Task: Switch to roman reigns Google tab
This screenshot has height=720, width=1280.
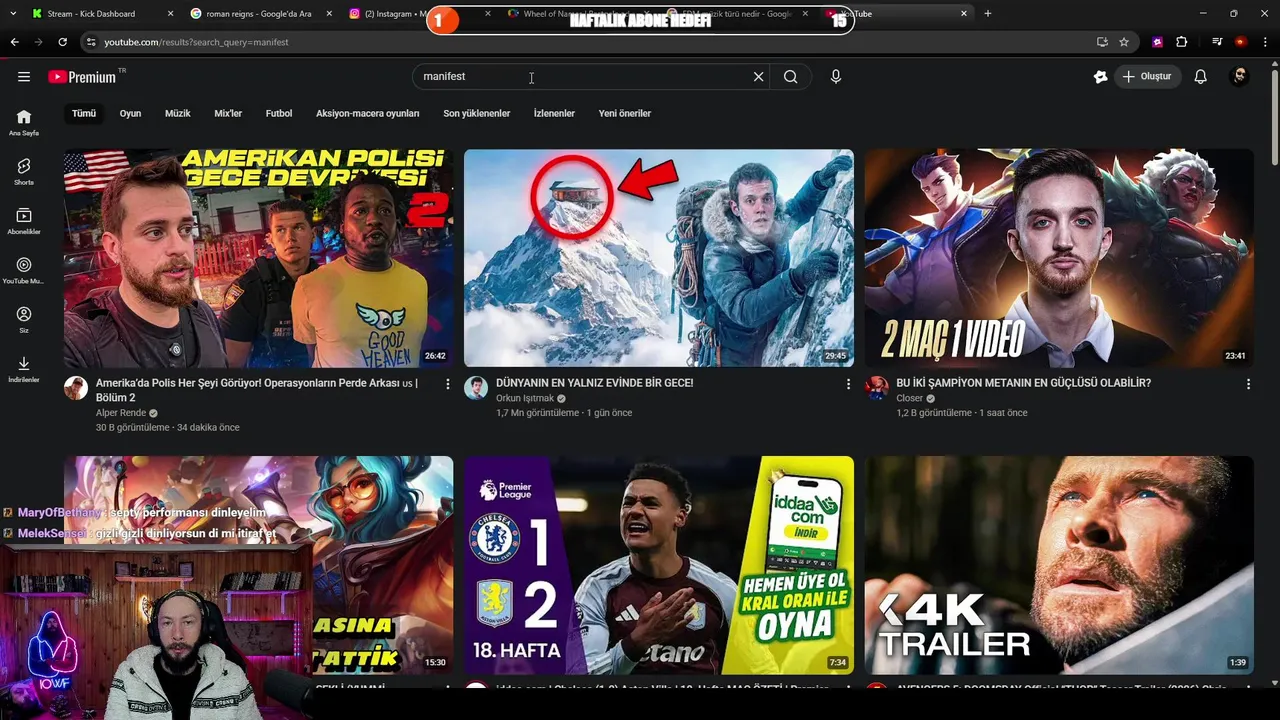Action: pos(260,14)
